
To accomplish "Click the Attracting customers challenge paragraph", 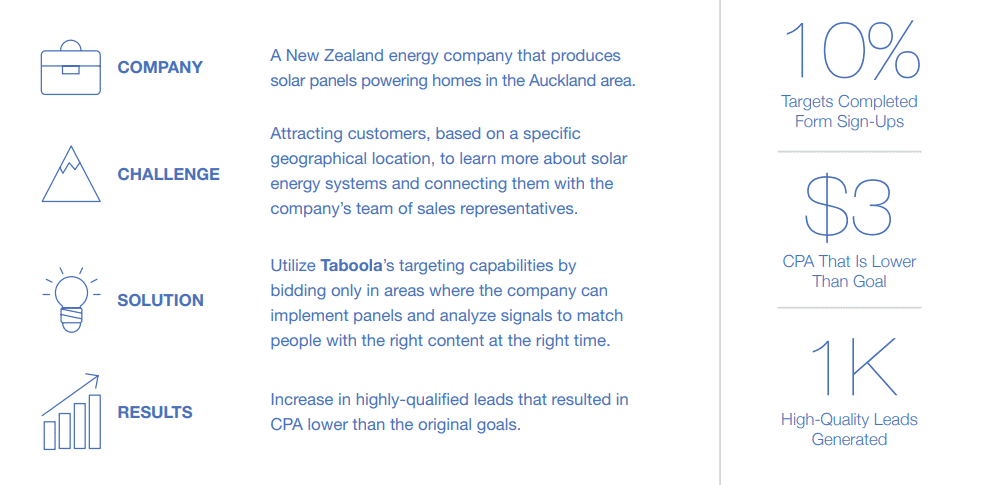I will (x=449, y=171).
